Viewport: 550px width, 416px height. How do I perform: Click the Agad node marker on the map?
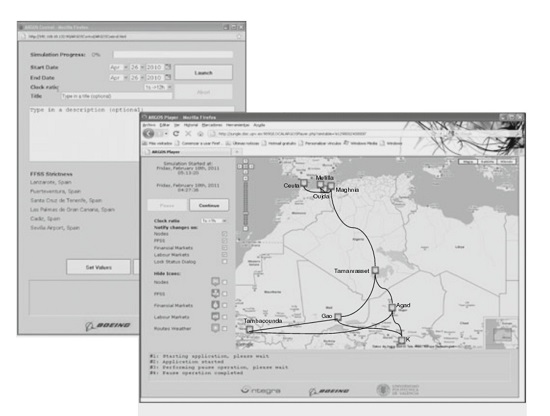pos(392,308)
